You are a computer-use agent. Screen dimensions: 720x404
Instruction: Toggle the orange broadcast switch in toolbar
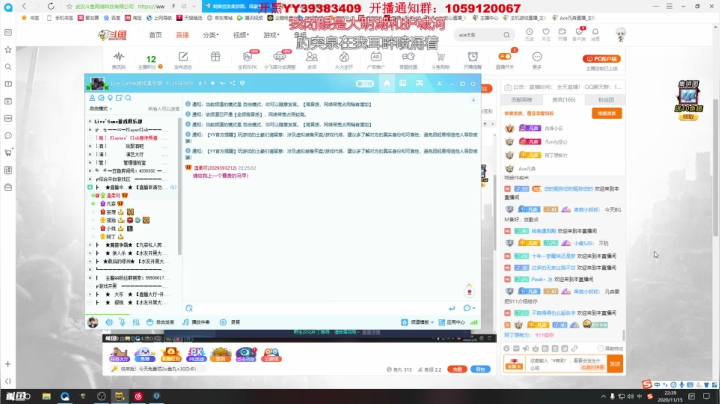point(505,56)
